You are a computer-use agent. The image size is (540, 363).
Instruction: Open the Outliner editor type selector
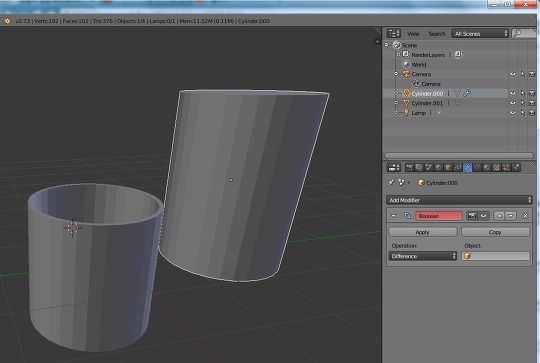393,33
